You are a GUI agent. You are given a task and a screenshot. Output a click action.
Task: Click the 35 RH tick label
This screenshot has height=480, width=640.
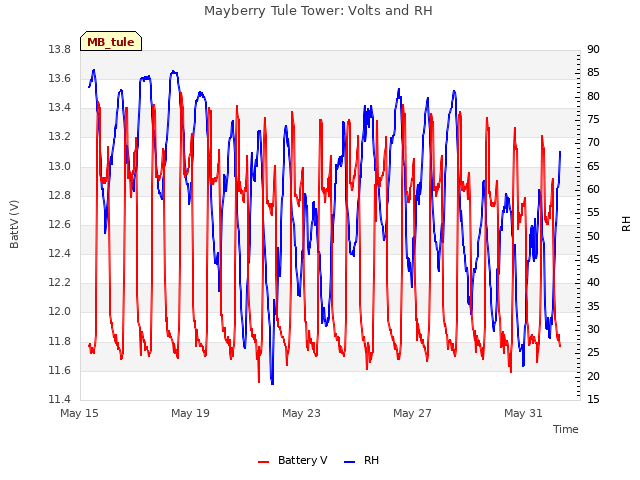tap(593, 306)
